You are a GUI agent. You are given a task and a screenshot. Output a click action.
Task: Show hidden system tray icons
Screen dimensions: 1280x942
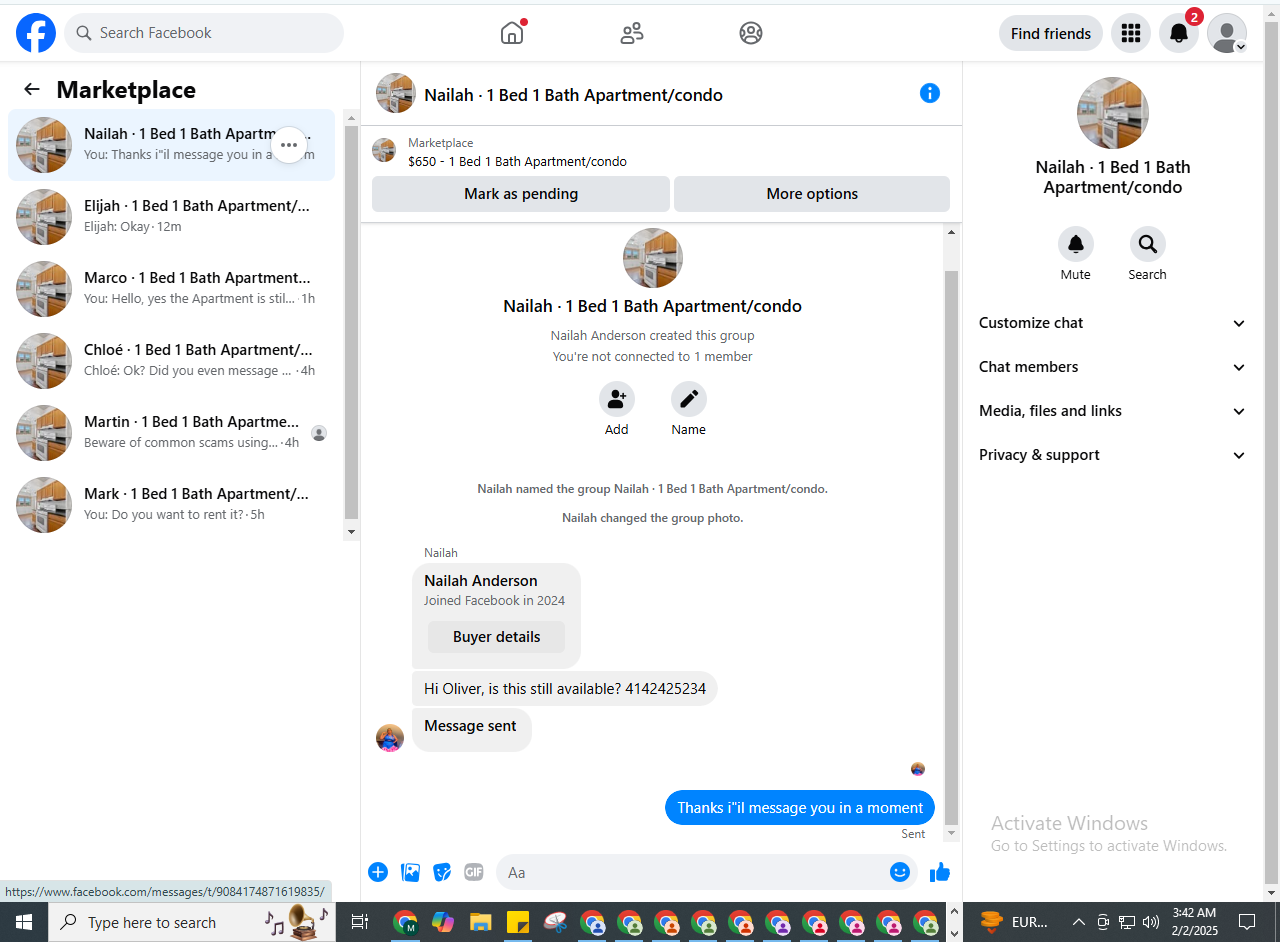[1078, 922]
